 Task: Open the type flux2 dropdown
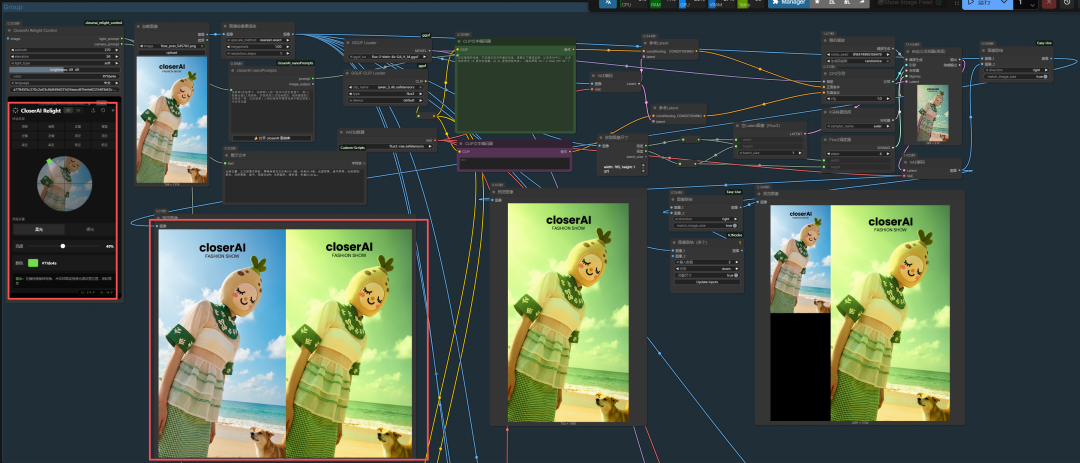(386, 94)
